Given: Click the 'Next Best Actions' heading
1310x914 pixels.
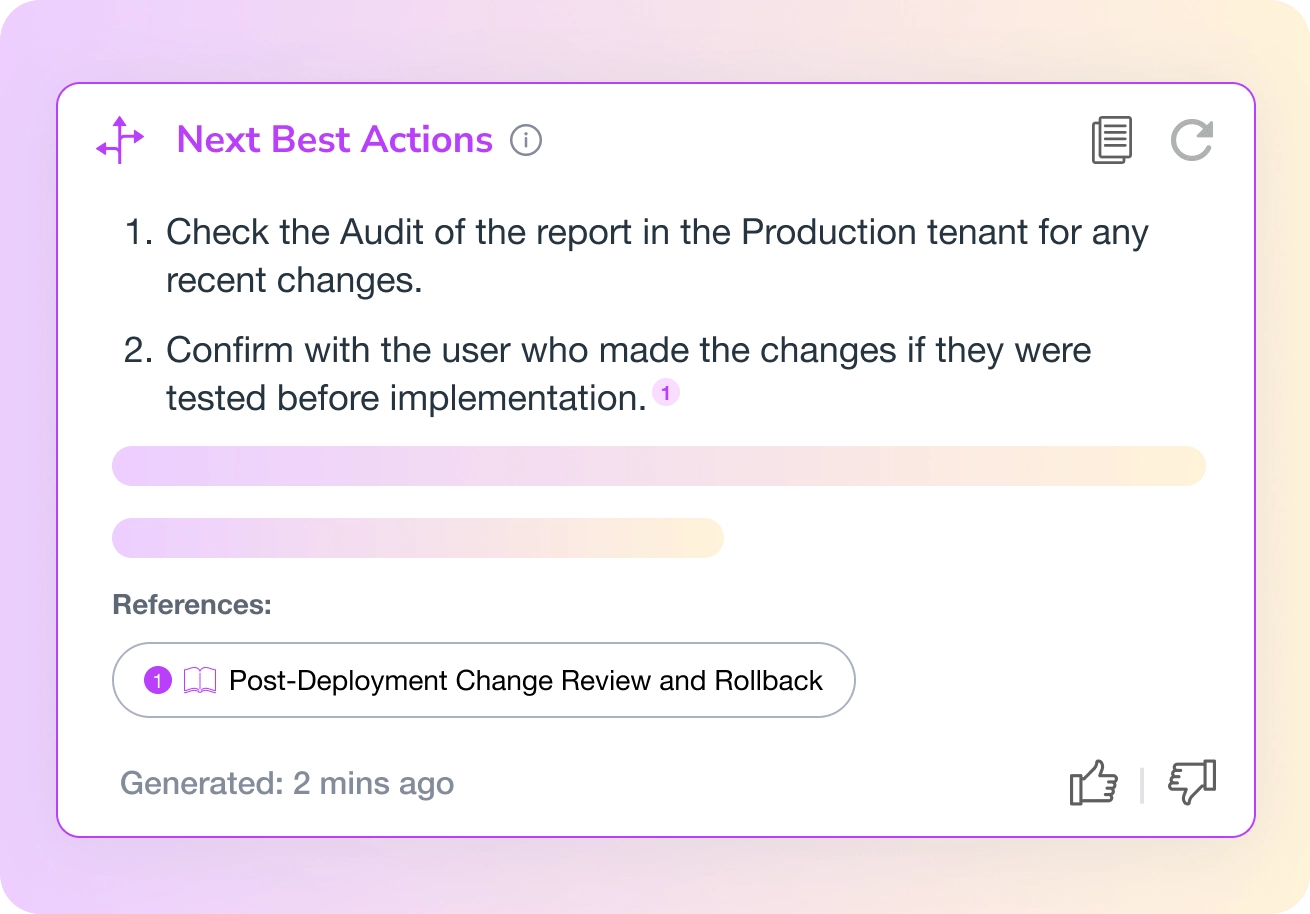Looking at the screenshot, I should [334, 140].
